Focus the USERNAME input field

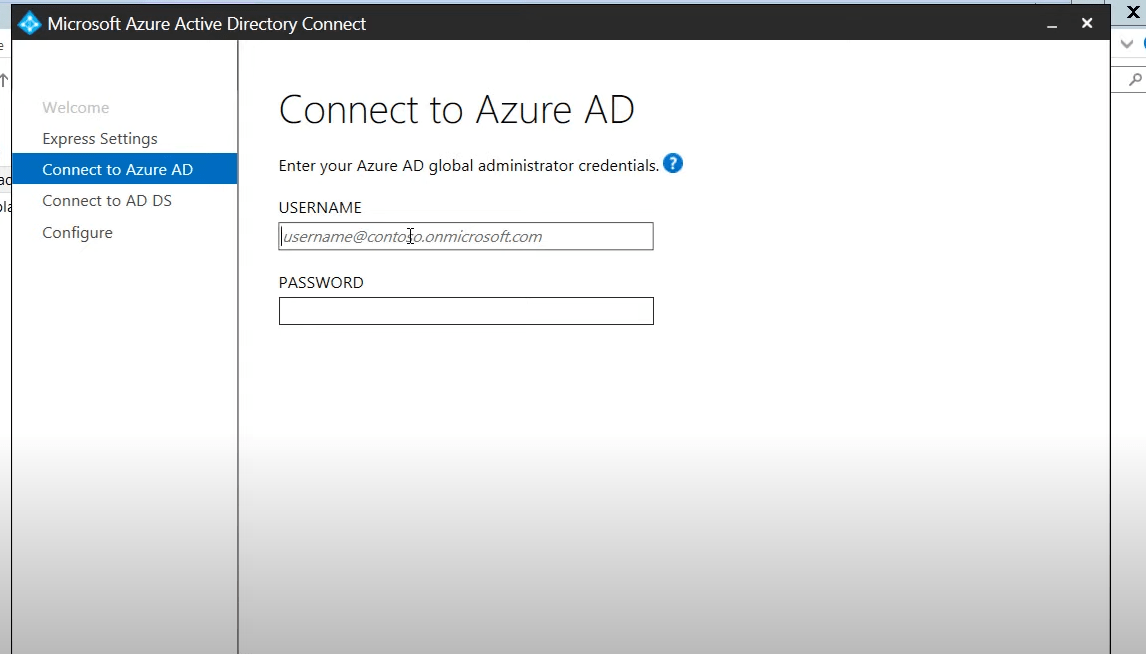[x=466, y=236]
